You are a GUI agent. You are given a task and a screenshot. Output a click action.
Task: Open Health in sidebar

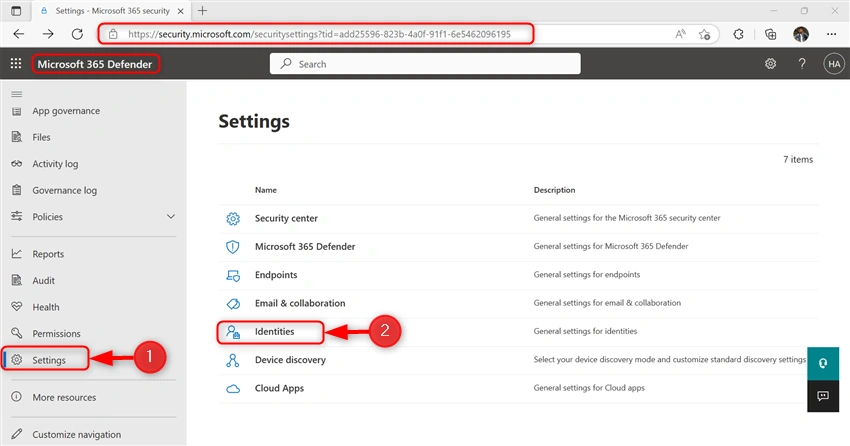point(46,307)
